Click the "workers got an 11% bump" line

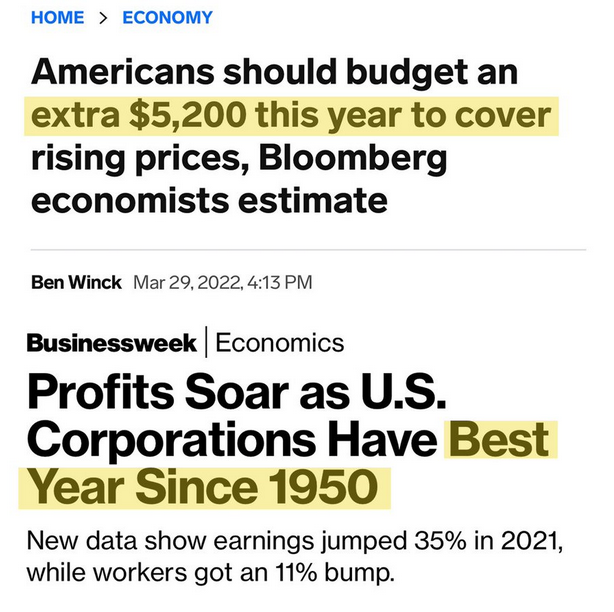point(244,574)
